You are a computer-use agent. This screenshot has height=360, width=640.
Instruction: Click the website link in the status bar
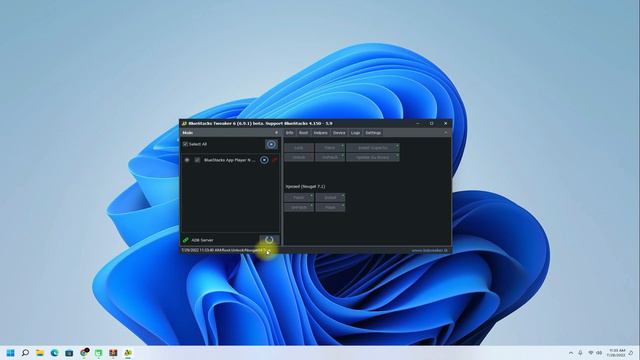coord(429,250)
